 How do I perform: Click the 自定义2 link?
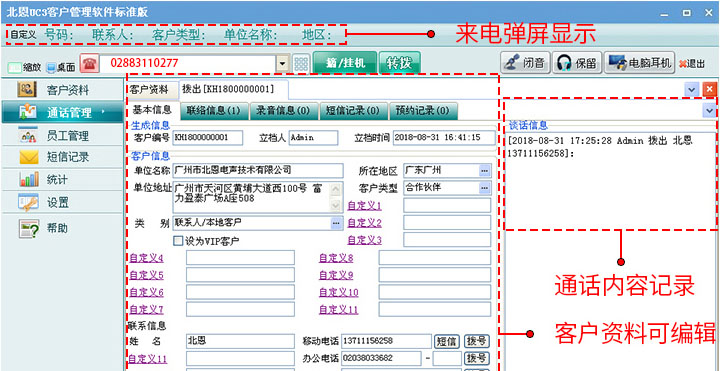(365, 223)
